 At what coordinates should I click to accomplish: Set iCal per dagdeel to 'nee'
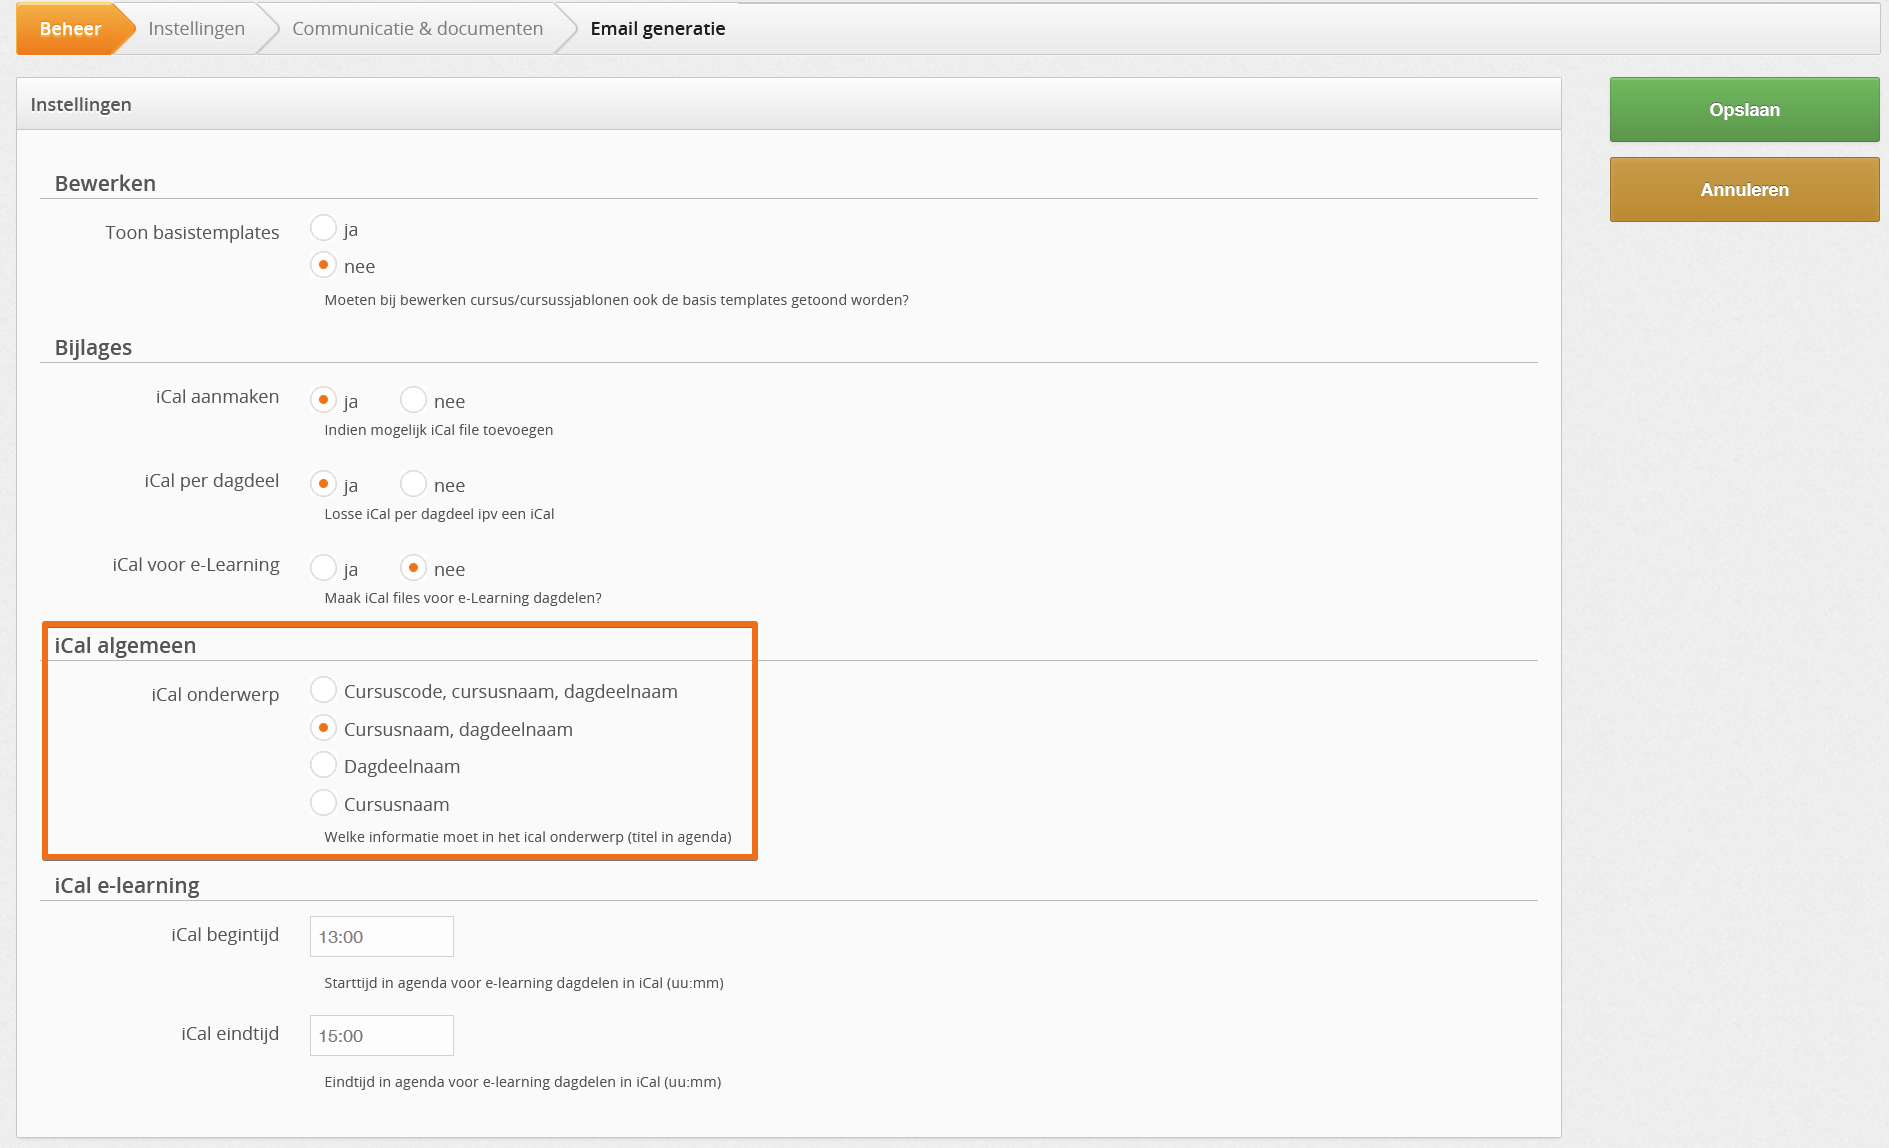[413, 484]
